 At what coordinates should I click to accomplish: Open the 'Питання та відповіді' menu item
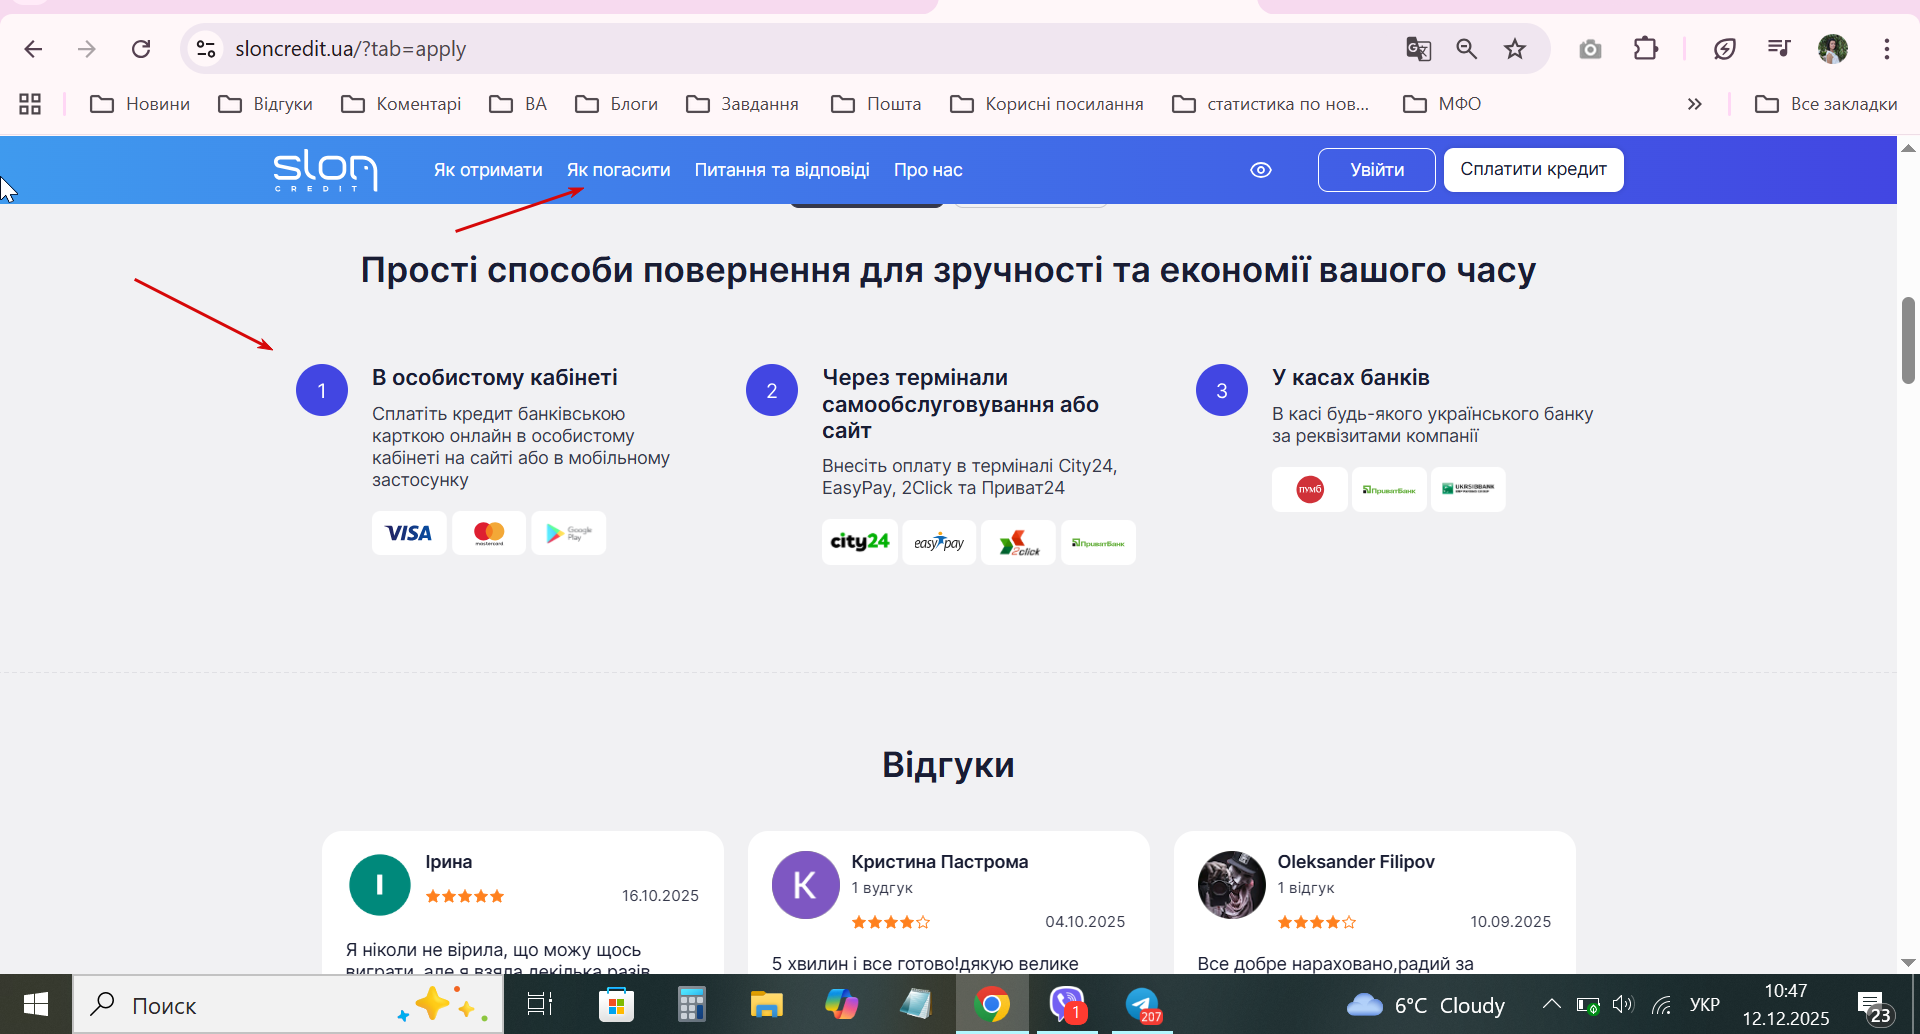click(782, 170)
